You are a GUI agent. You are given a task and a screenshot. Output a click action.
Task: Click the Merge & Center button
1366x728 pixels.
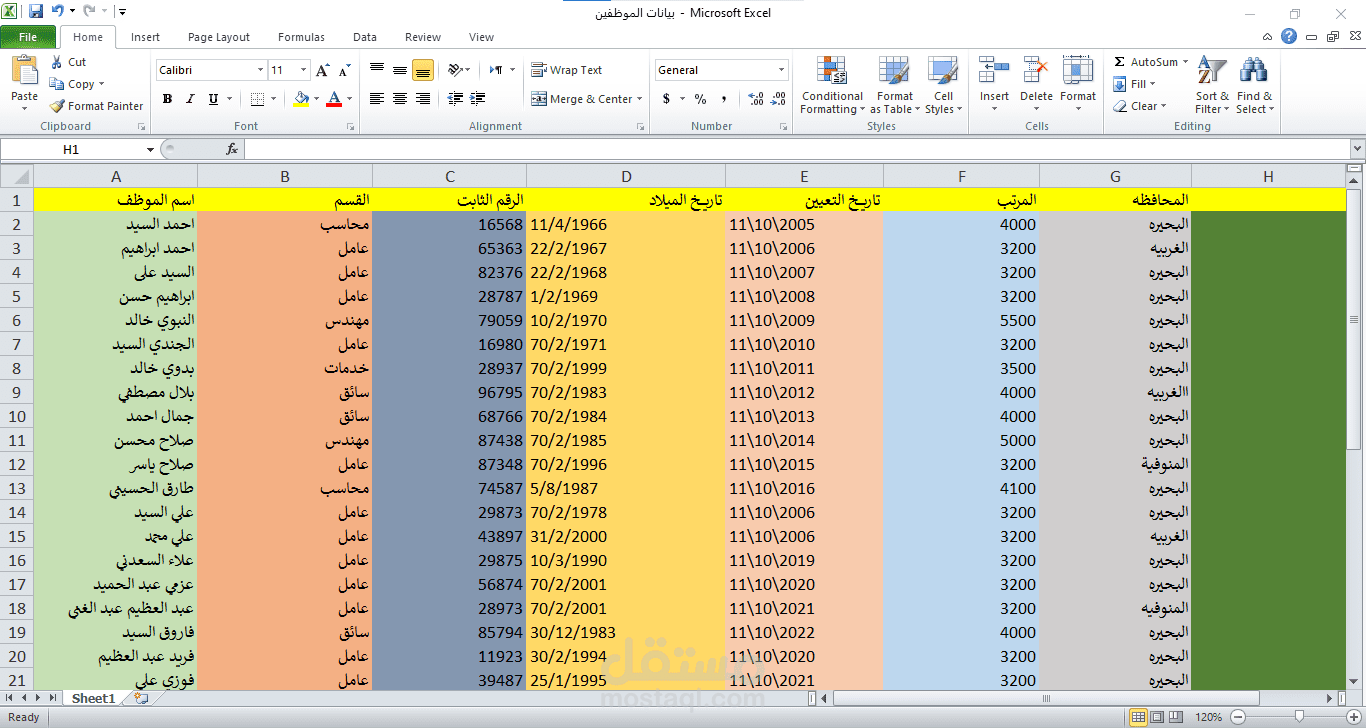584,99
